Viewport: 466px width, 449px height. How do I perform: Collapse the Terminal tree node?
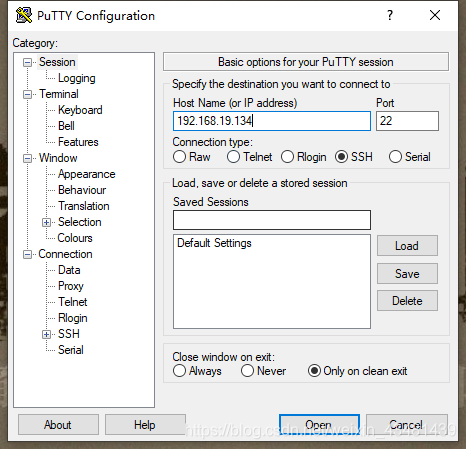tap(27, 94)
